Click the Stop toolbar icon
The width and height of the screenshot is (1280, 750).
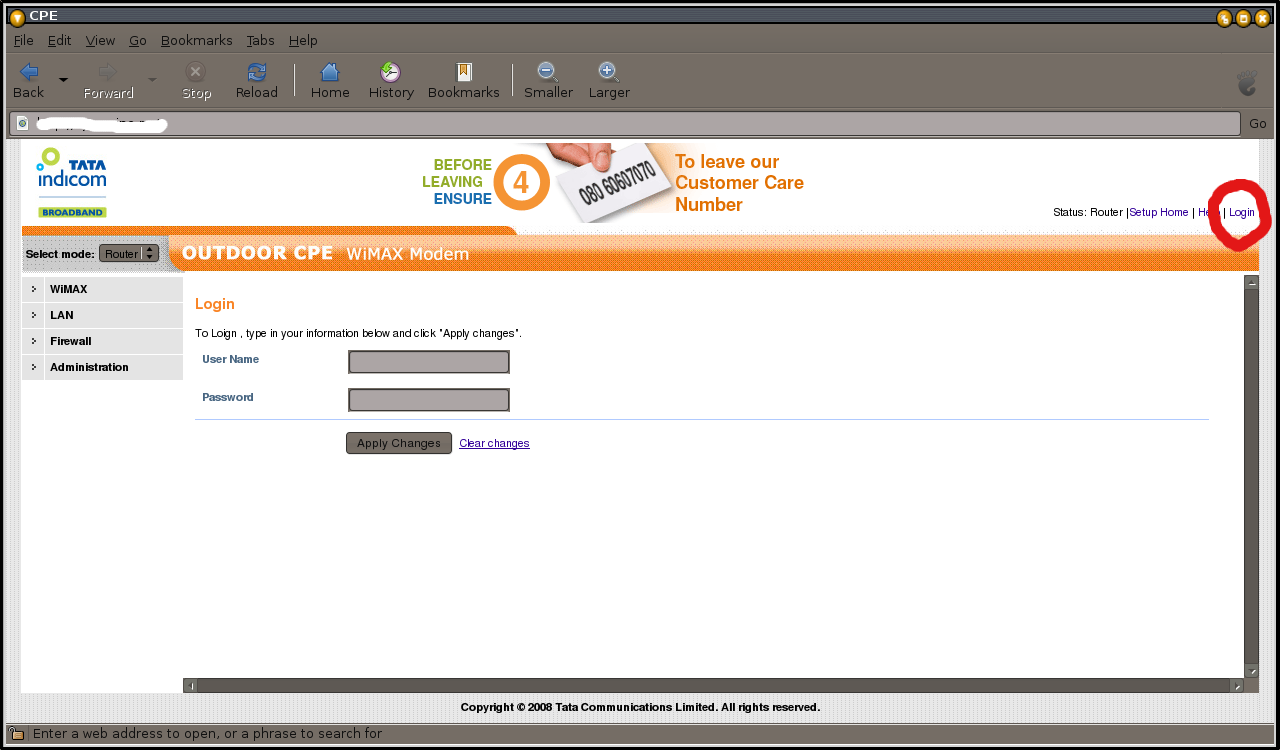[196, 72]
